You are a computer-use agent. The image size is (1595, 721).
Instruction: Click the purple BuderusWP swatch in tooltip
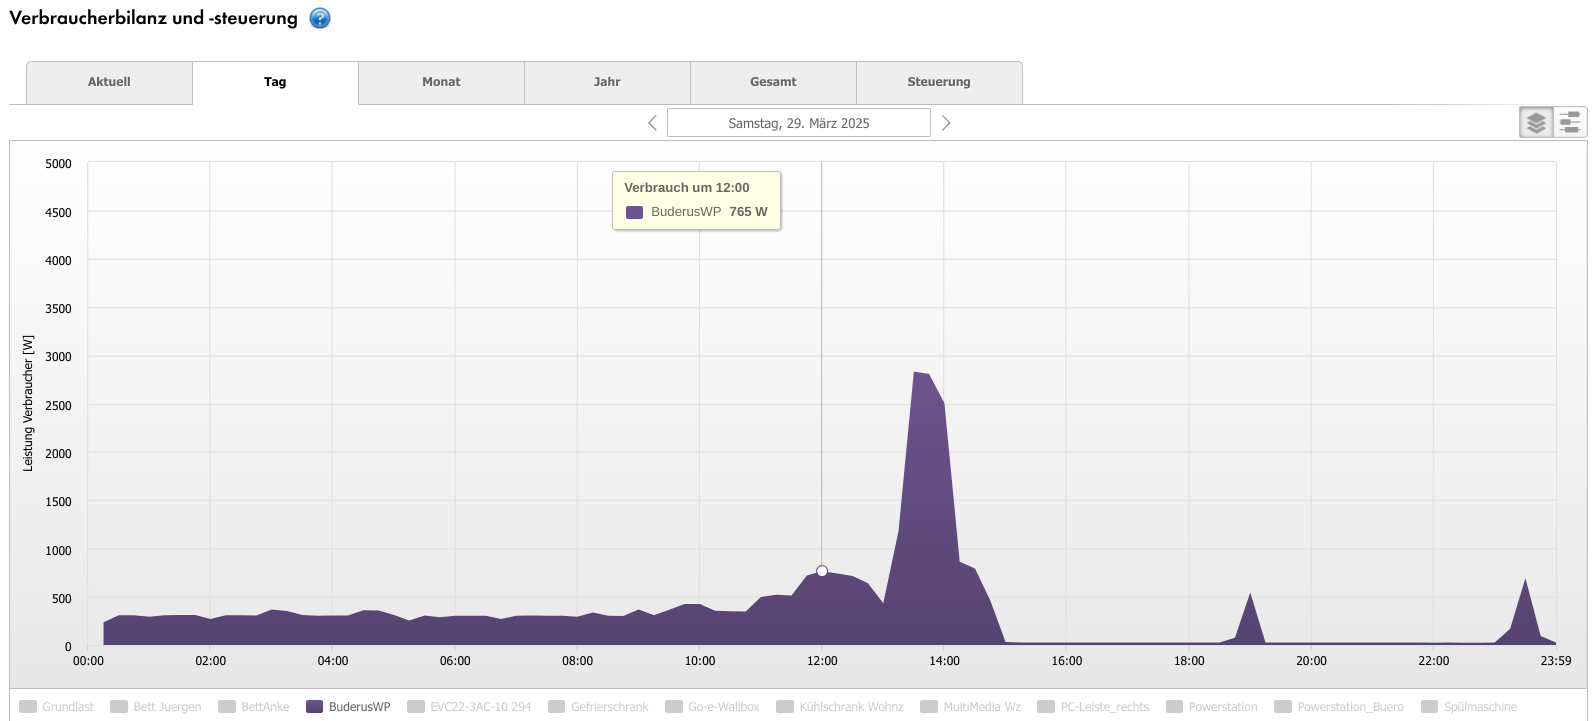(x=634, y=212)
